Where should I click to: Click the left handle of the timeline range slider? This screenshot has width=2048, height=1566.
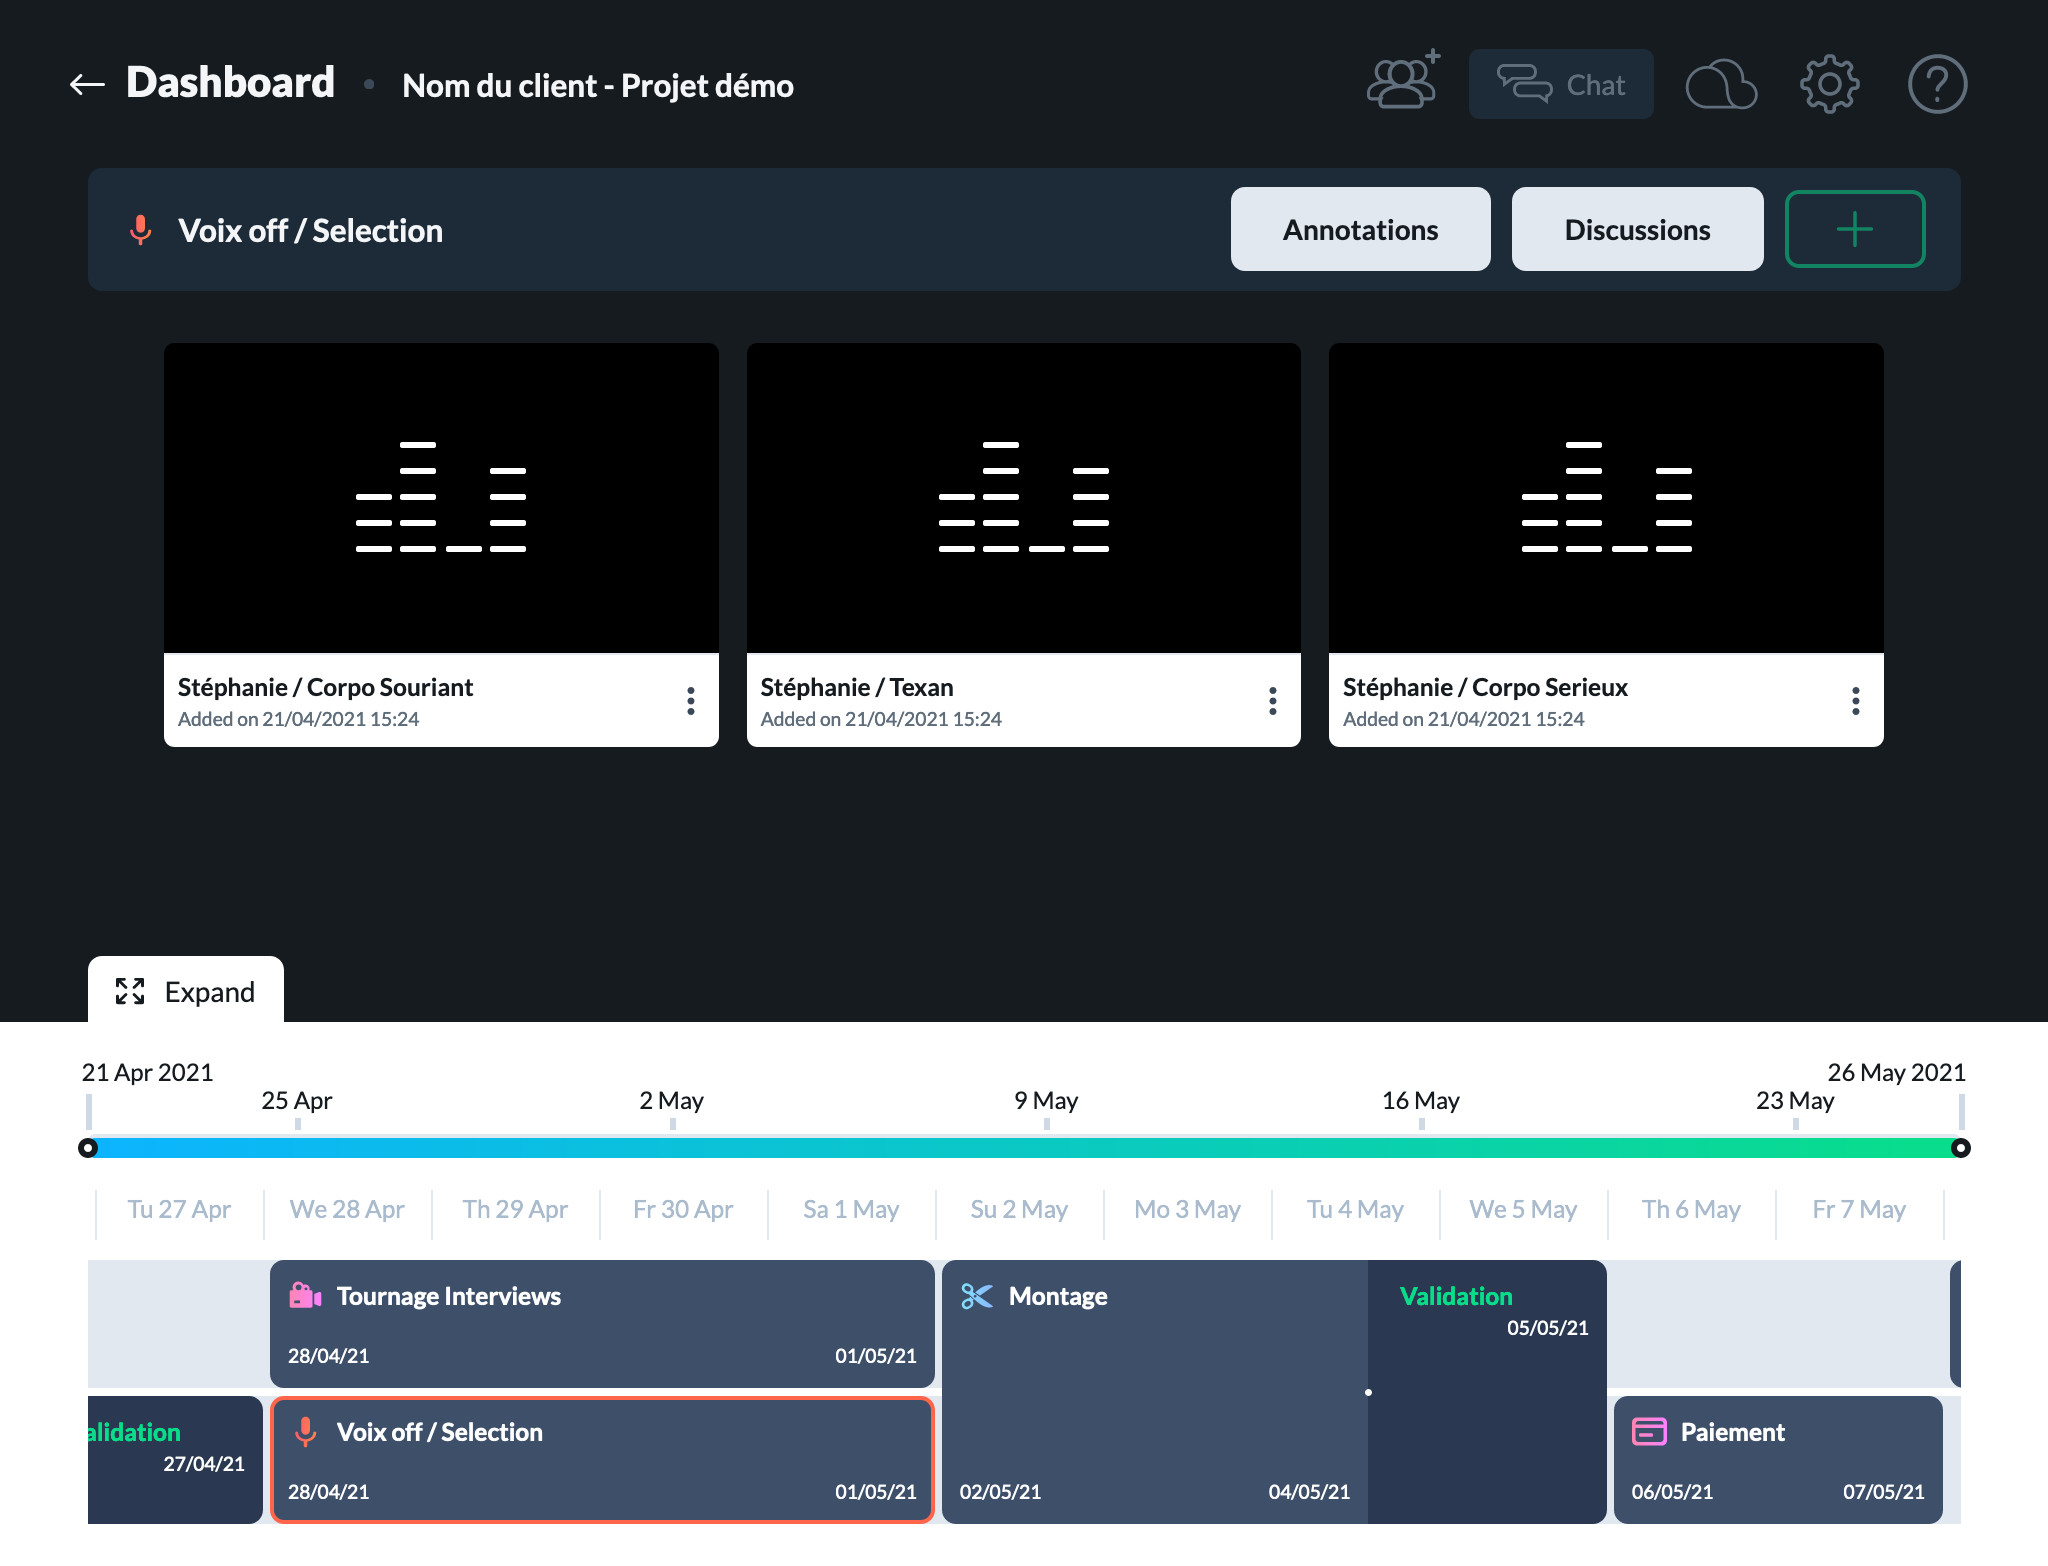[x=88, y=1148]
